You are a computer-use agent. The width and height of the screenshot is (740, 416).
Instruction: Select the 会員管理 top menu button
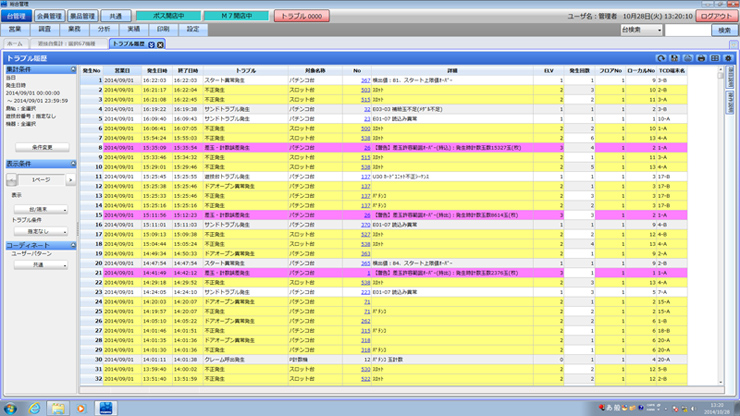(50, 16)
